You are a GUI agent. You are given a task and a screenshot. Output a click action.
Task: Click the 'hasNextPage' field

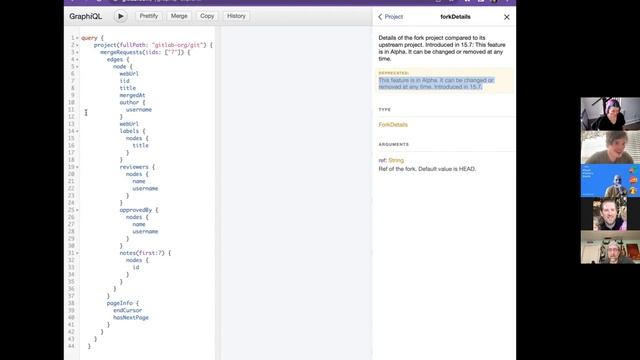click(131, 318)
